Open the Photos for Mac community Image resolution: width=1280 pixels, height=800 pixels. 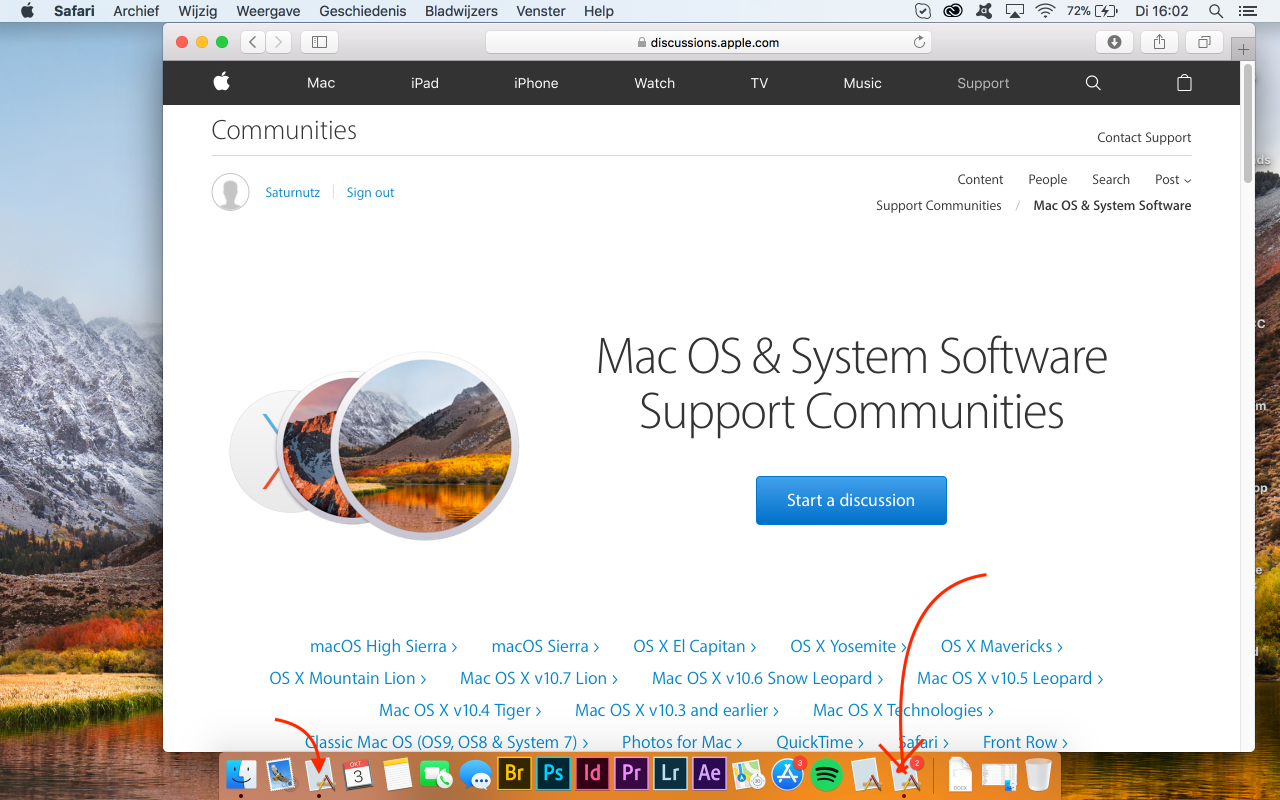click(682, 742)
